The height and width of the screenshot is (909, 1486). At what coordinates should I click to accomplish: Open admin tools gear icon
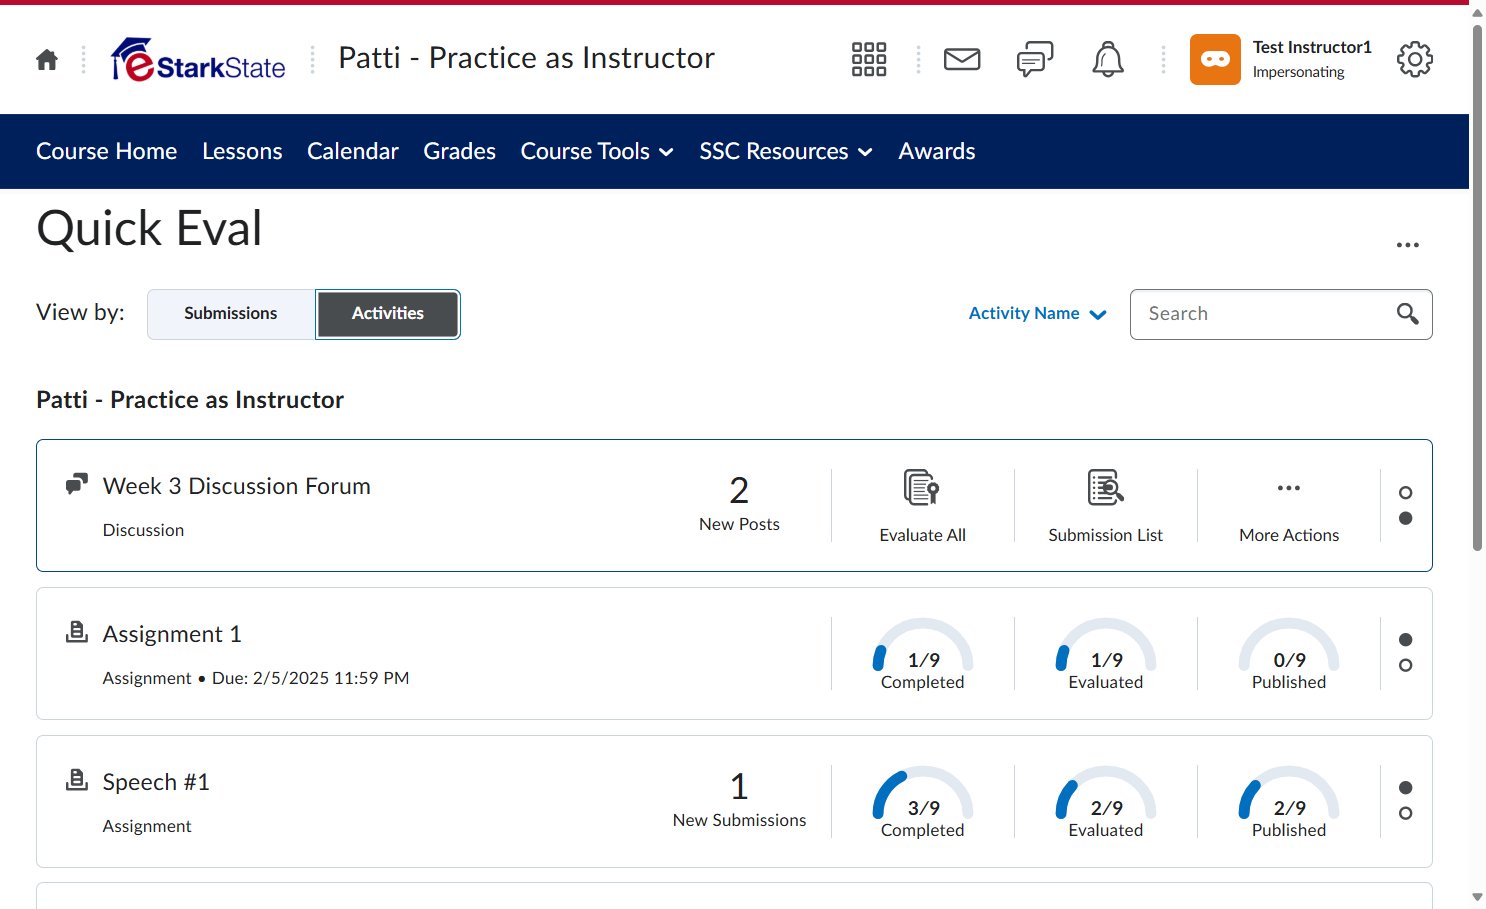coord(1414,60)
